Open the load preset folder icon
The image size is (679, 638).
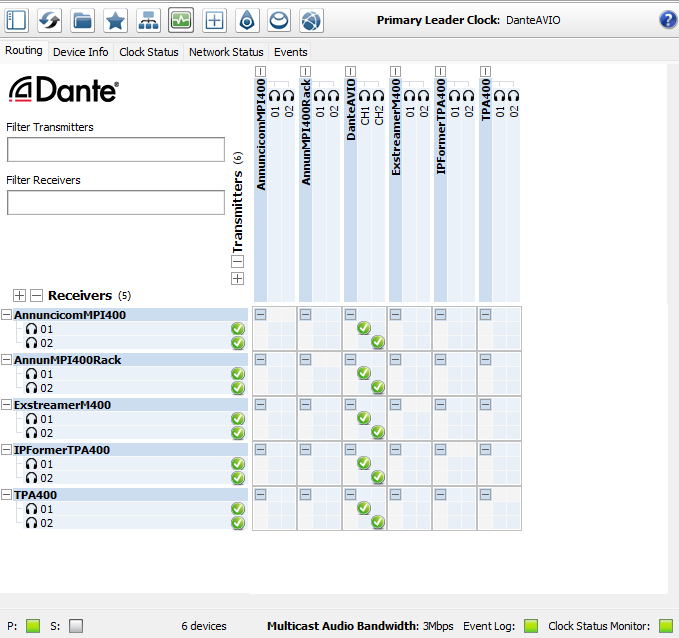pyautogui.click(x=83, y=19)
